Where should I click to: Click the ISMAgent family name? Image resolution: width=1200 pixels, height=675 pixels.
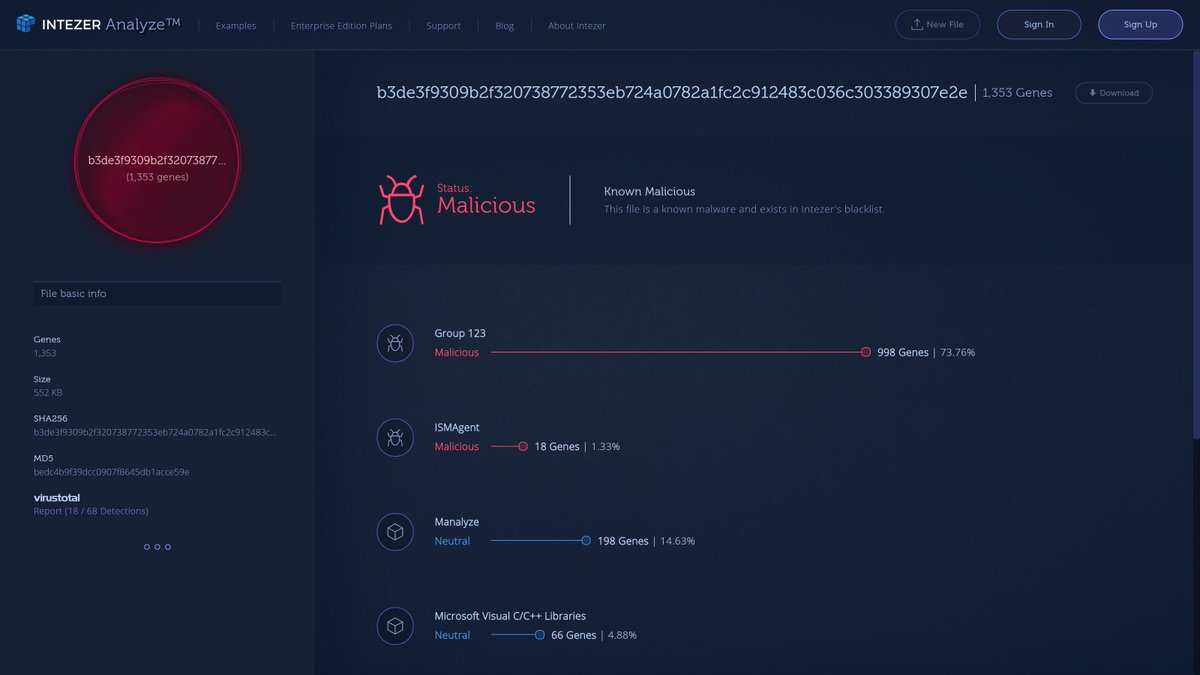457,427
